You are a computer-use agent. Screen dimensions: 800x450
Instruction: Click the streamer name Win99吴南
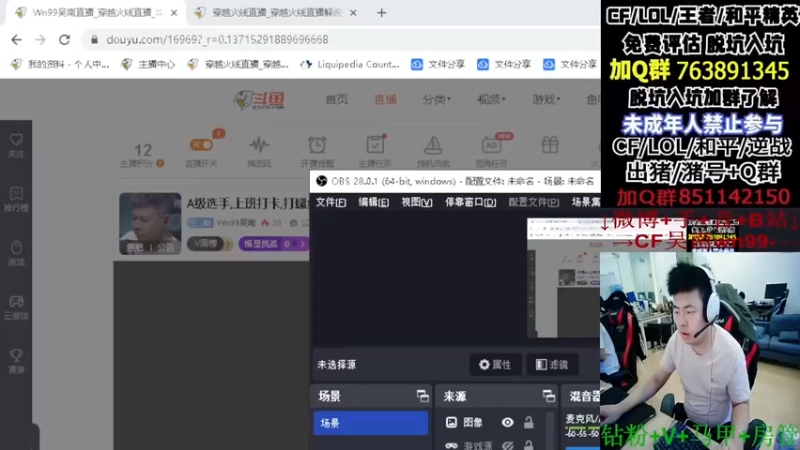[x=236, y=223]
